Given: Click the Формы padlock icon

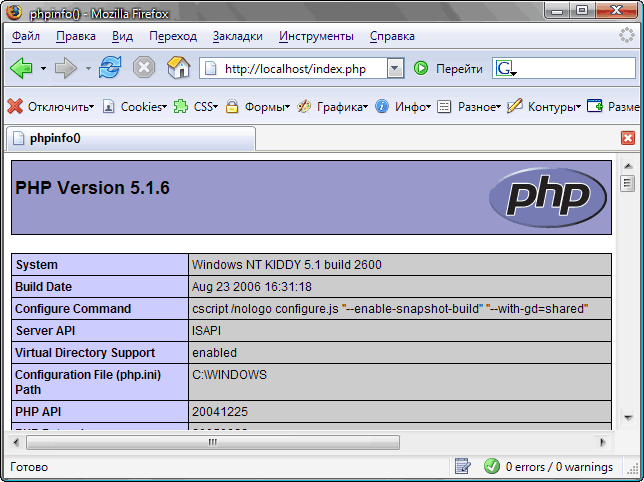Looking at the screenshot, I should (x=232, y=106).
